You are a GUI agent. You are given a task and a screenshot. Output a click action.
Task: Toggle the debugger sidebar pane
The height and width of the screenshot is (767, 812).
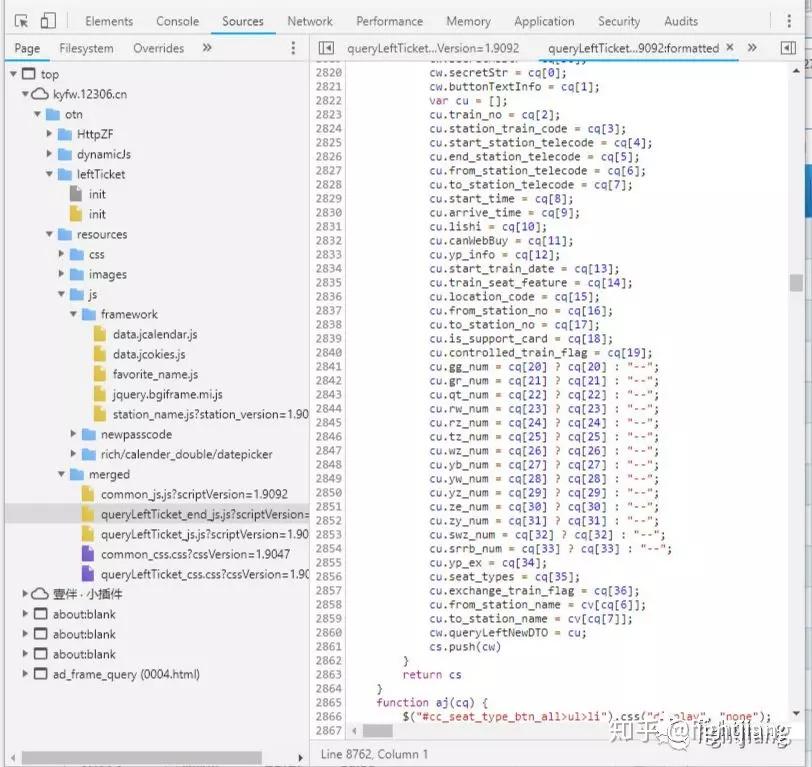(788, 48)
